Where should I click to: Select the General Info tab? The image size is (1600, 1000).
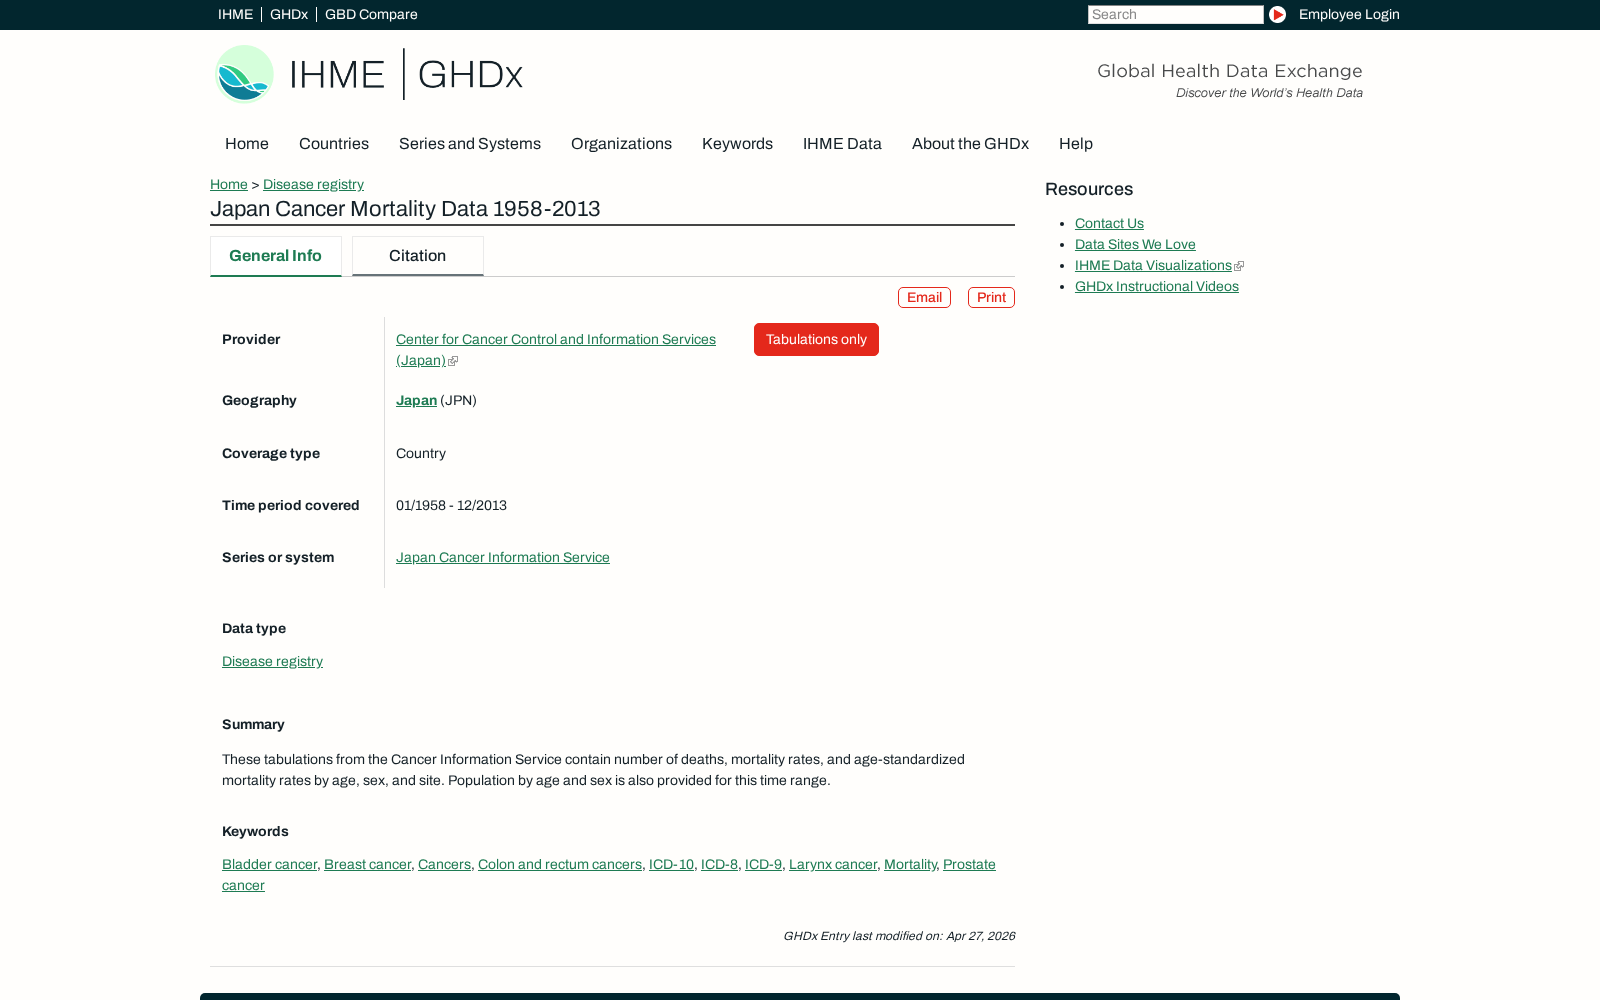coord(276,256)
